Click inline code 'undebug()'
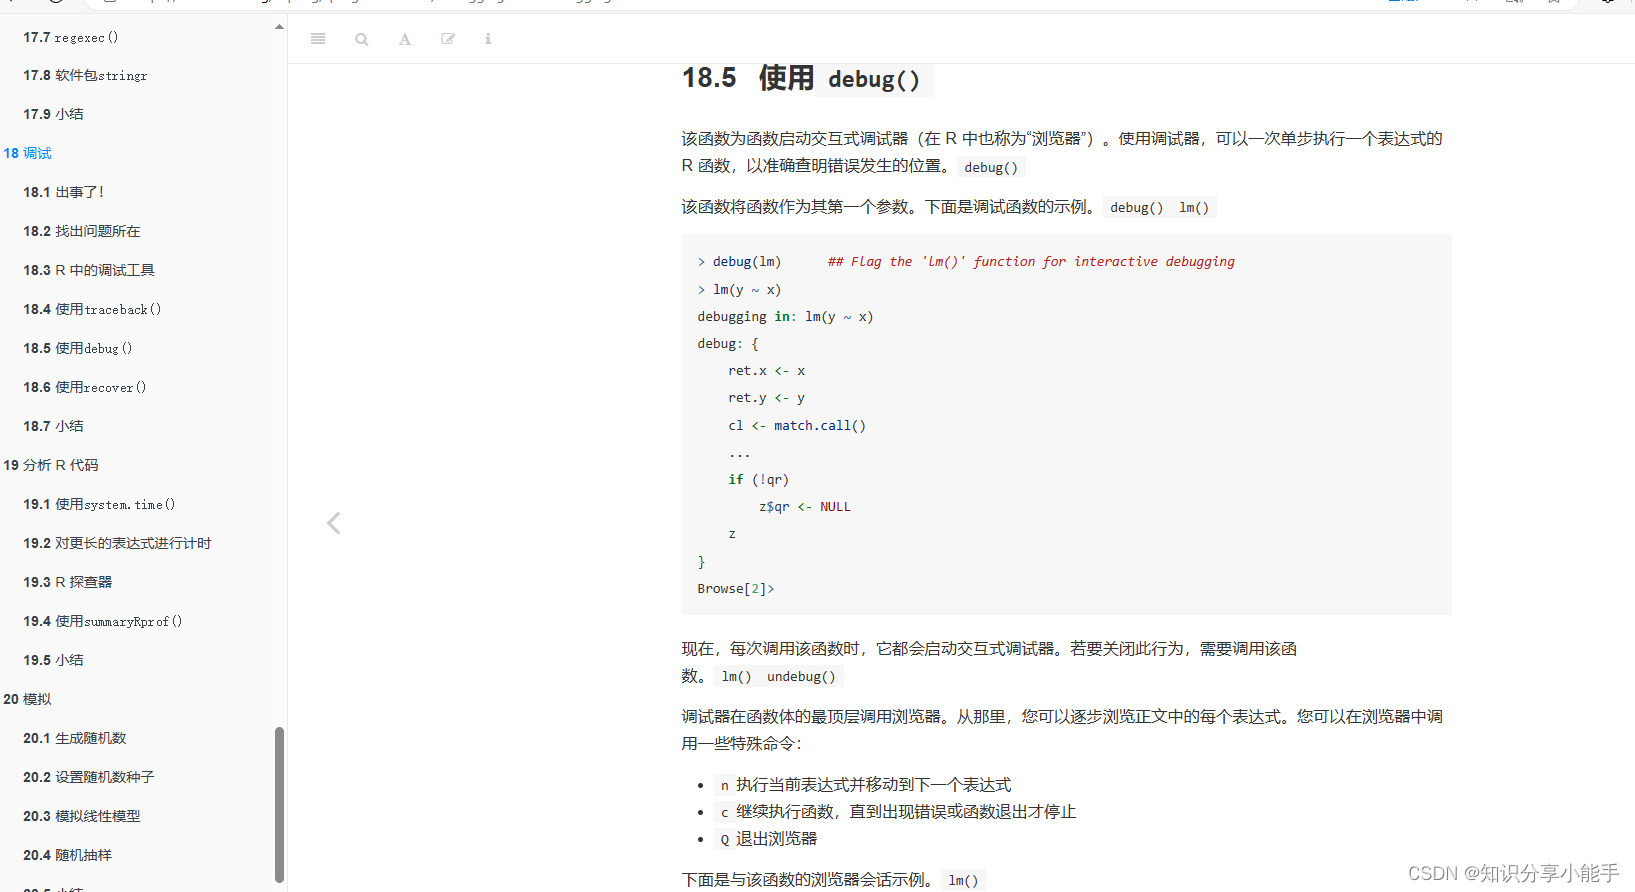The width and height of the screenshot is (1635, 892). (801, 677)
